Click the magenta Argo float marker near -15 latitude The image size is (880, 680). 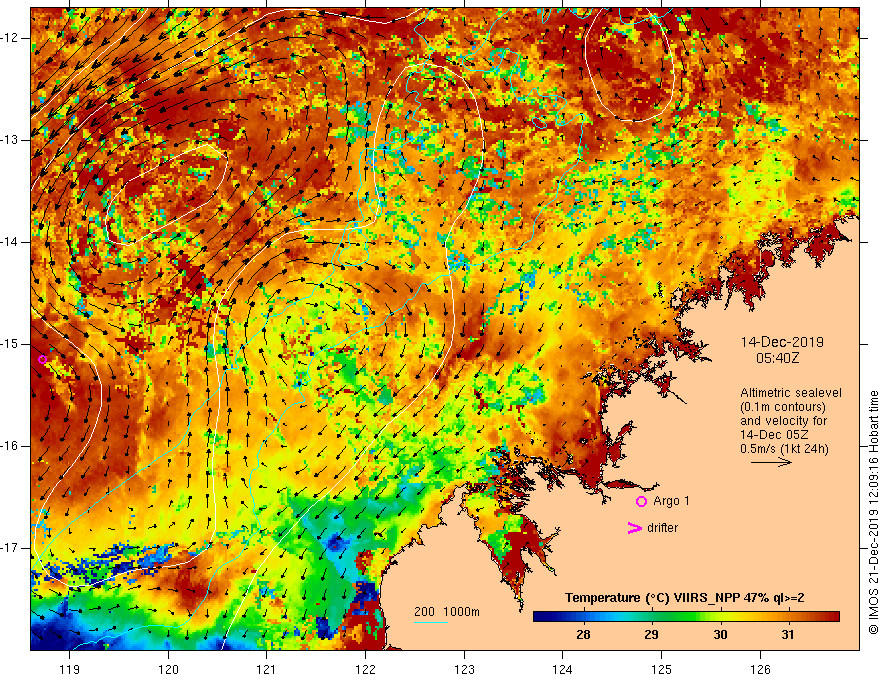pyautogui.click(x=42, y=359)
